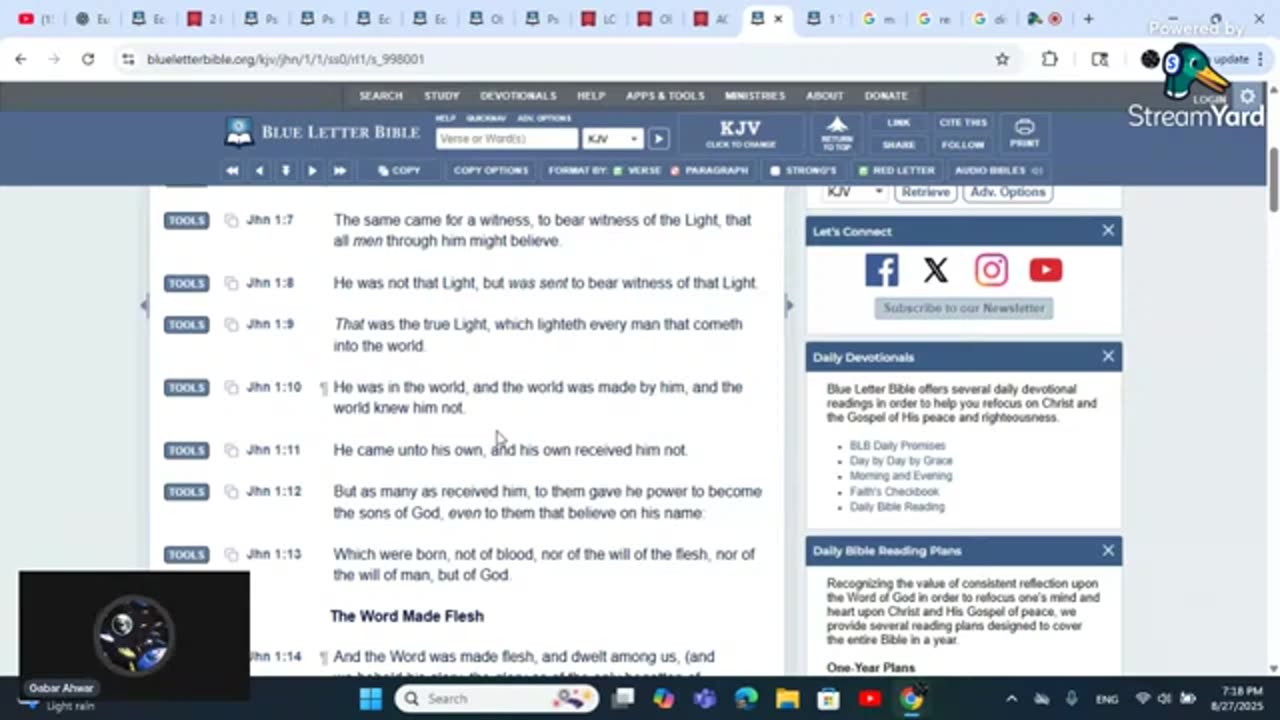The image size is (1280, 720).
Task: Click the Retrieve button
Action: tap(925, 192)
